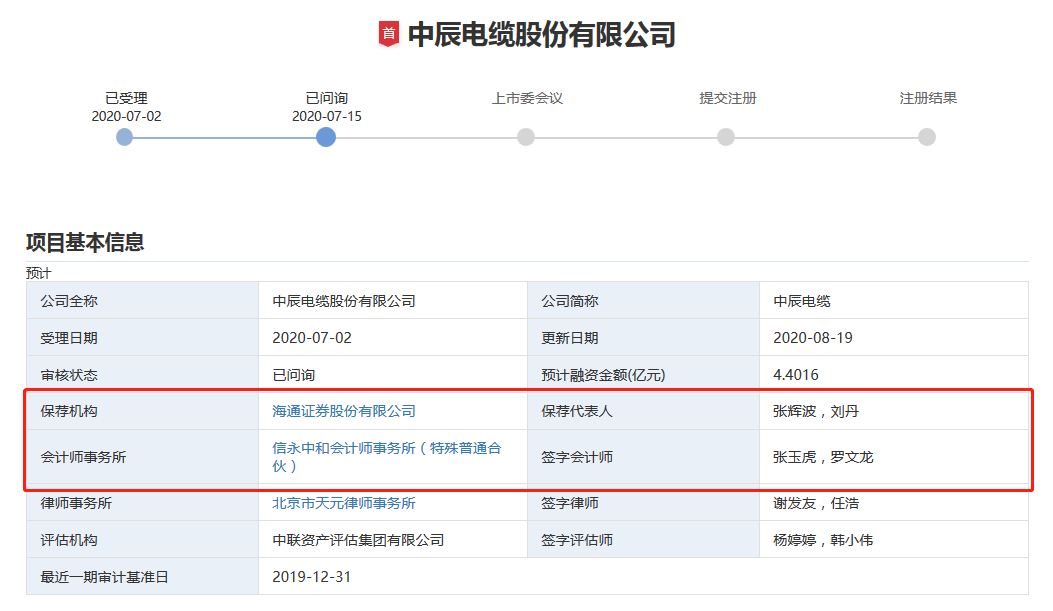Select the 上市委会议 timeline node dot
Screen dimensions: 1053x611
pyautogui.click(x=526, y=138)
